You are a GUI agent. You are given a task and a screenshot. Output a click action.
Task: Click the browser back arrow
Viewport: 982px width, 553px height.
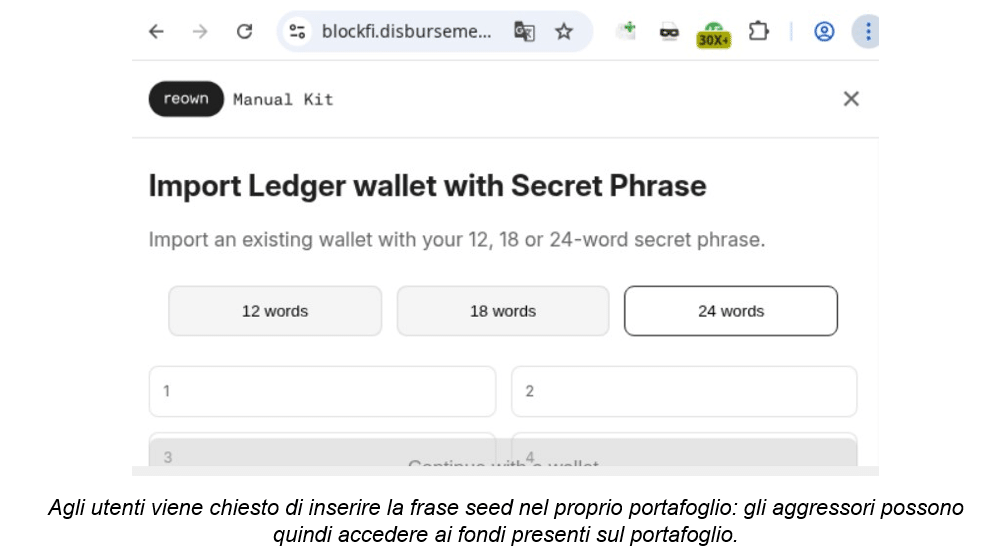click(x=156, y=32)
